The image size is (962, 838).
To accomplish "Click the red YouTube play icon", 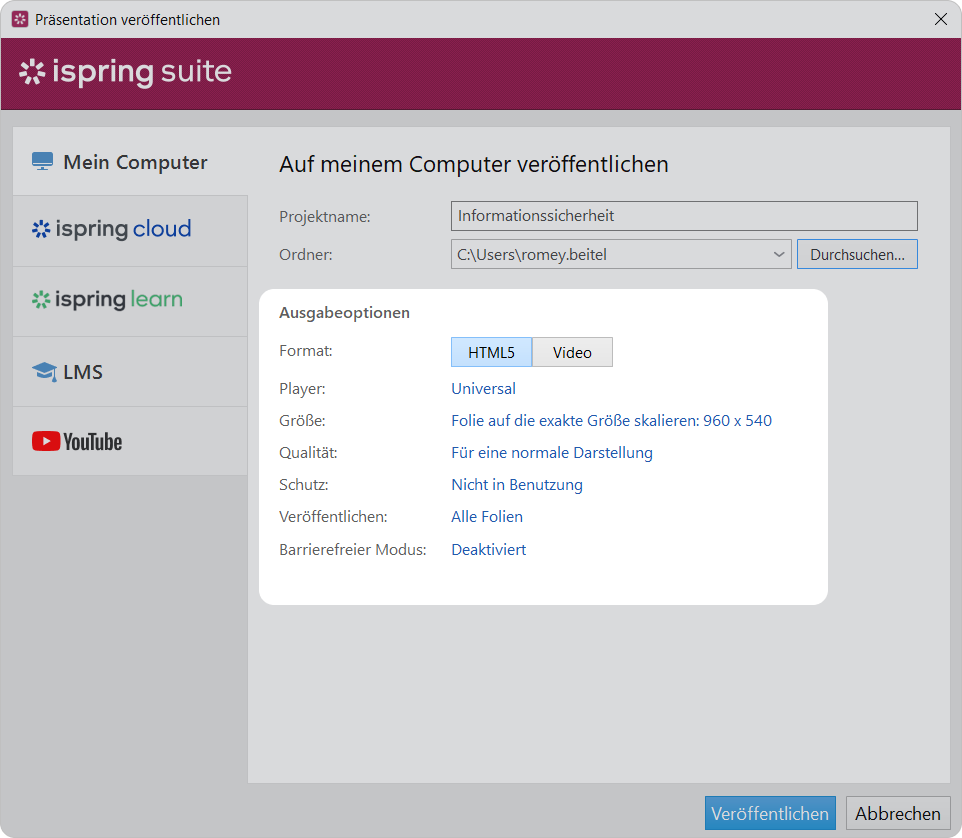I will coord(46,441).
